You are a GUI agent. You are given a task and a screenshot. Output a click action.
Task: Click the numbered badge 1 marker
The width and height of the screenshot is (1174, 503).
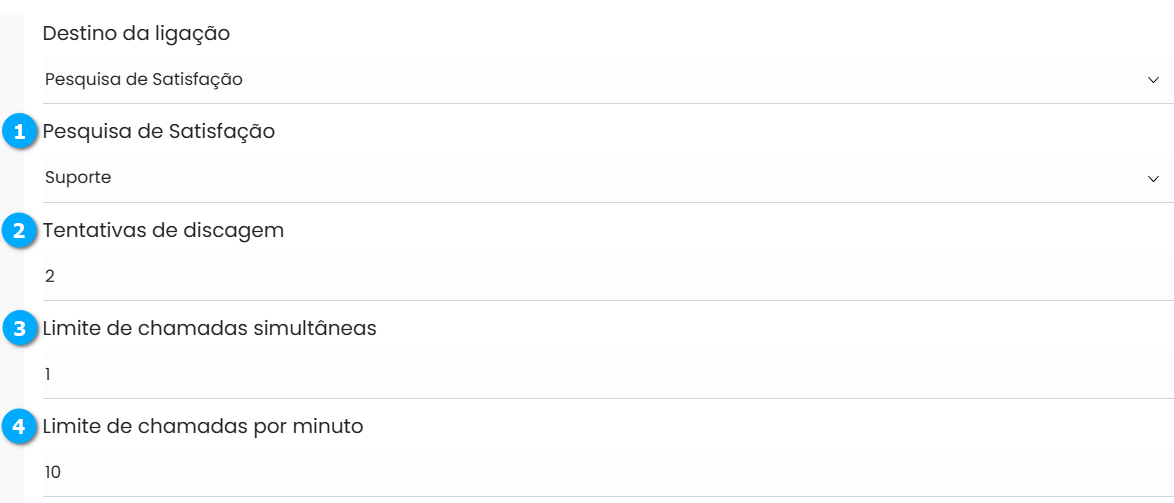(18, 132)
